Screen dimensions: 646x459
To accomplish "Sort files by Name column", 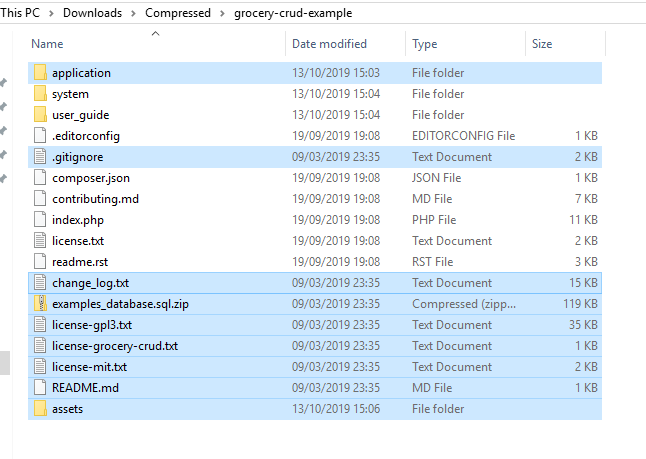I will [47, 44].
